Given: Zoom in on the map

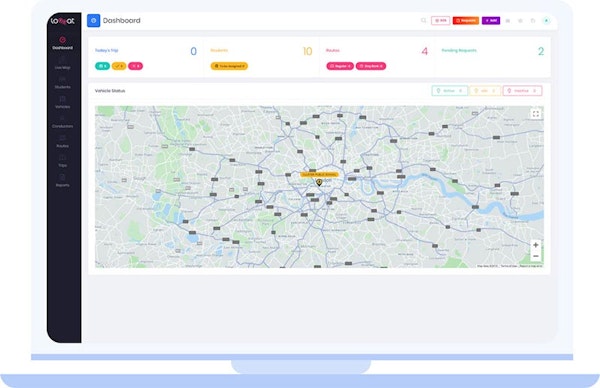Looking at the screenshot, I should [536, 245].
